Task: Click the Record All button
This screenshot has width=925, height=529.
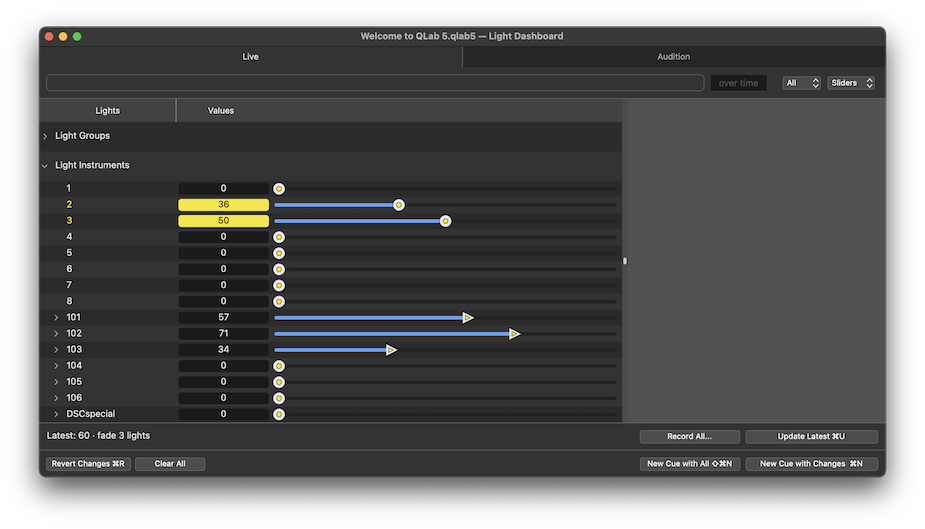Action: (x=690, y=437)
